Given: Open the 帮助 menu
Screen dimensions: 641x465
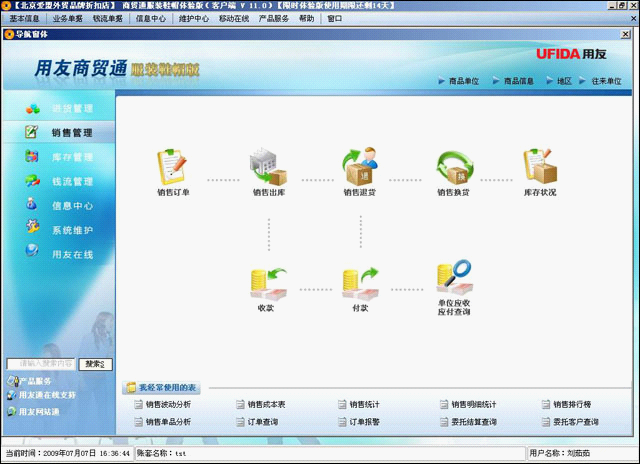Looking at the screenshot, I should point(306,18).
